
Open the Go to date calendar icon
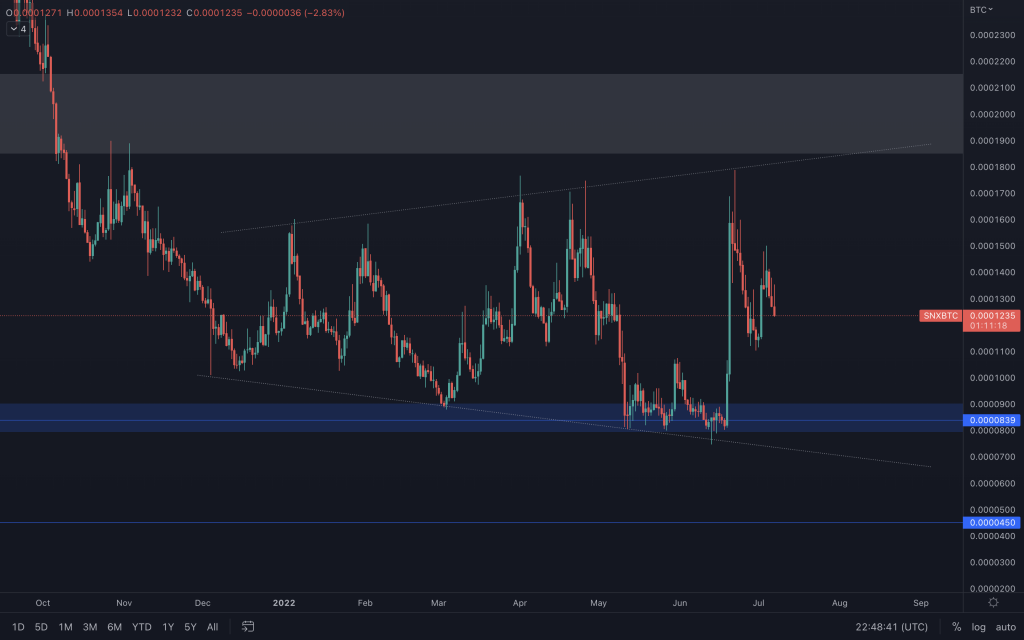[x=248, y=627]
